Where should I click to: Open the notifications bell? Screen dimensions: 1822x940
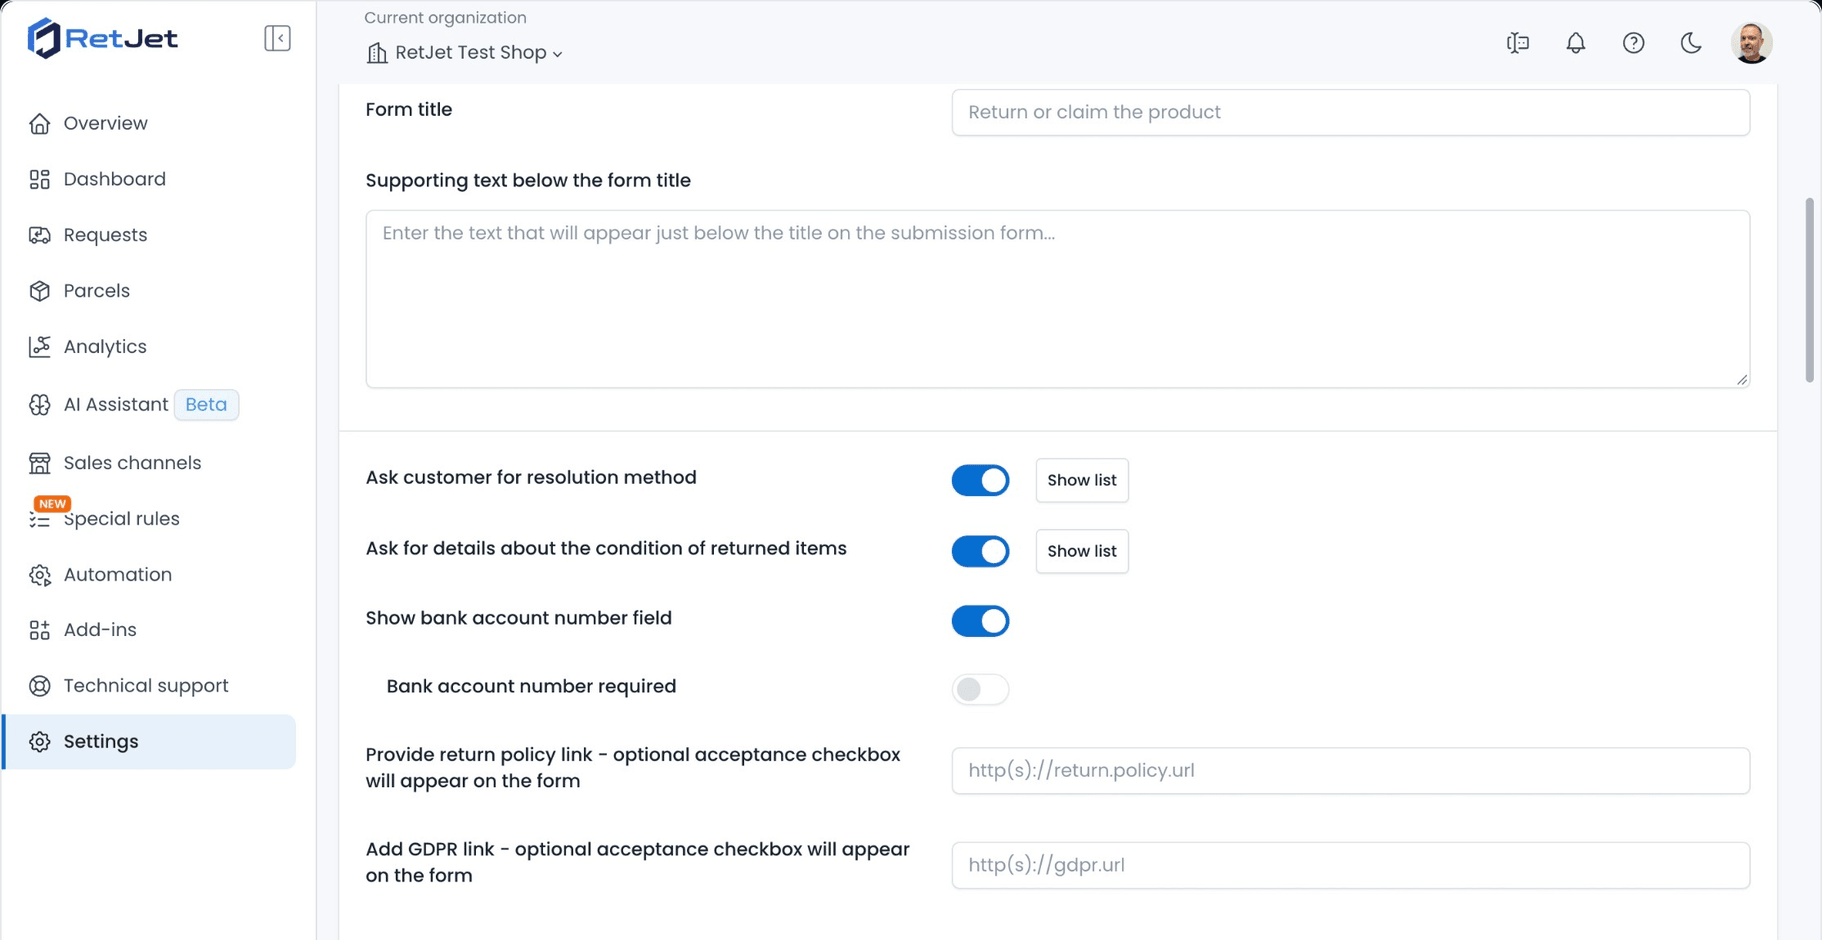coord(1576,43)
